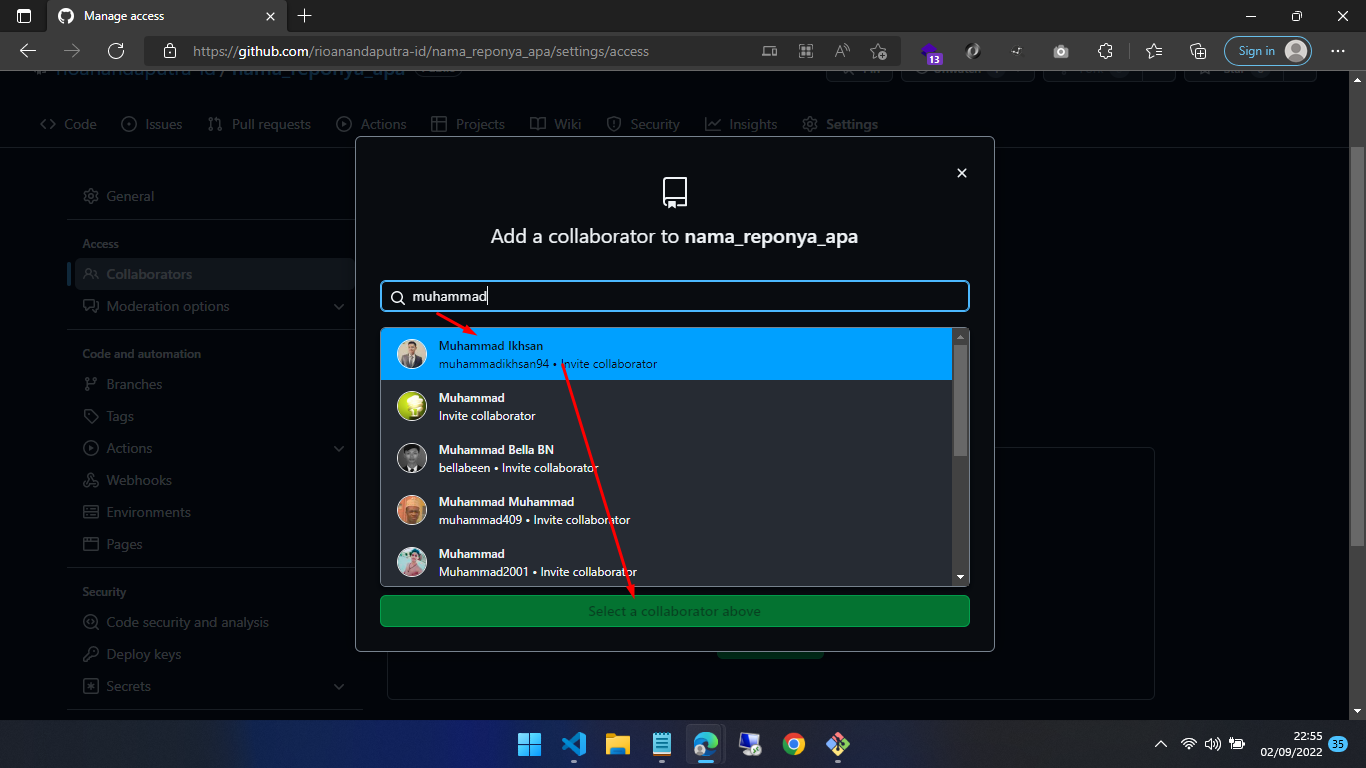
Task: Select the Muhammad result with green avatar
Action: [666, 406]
